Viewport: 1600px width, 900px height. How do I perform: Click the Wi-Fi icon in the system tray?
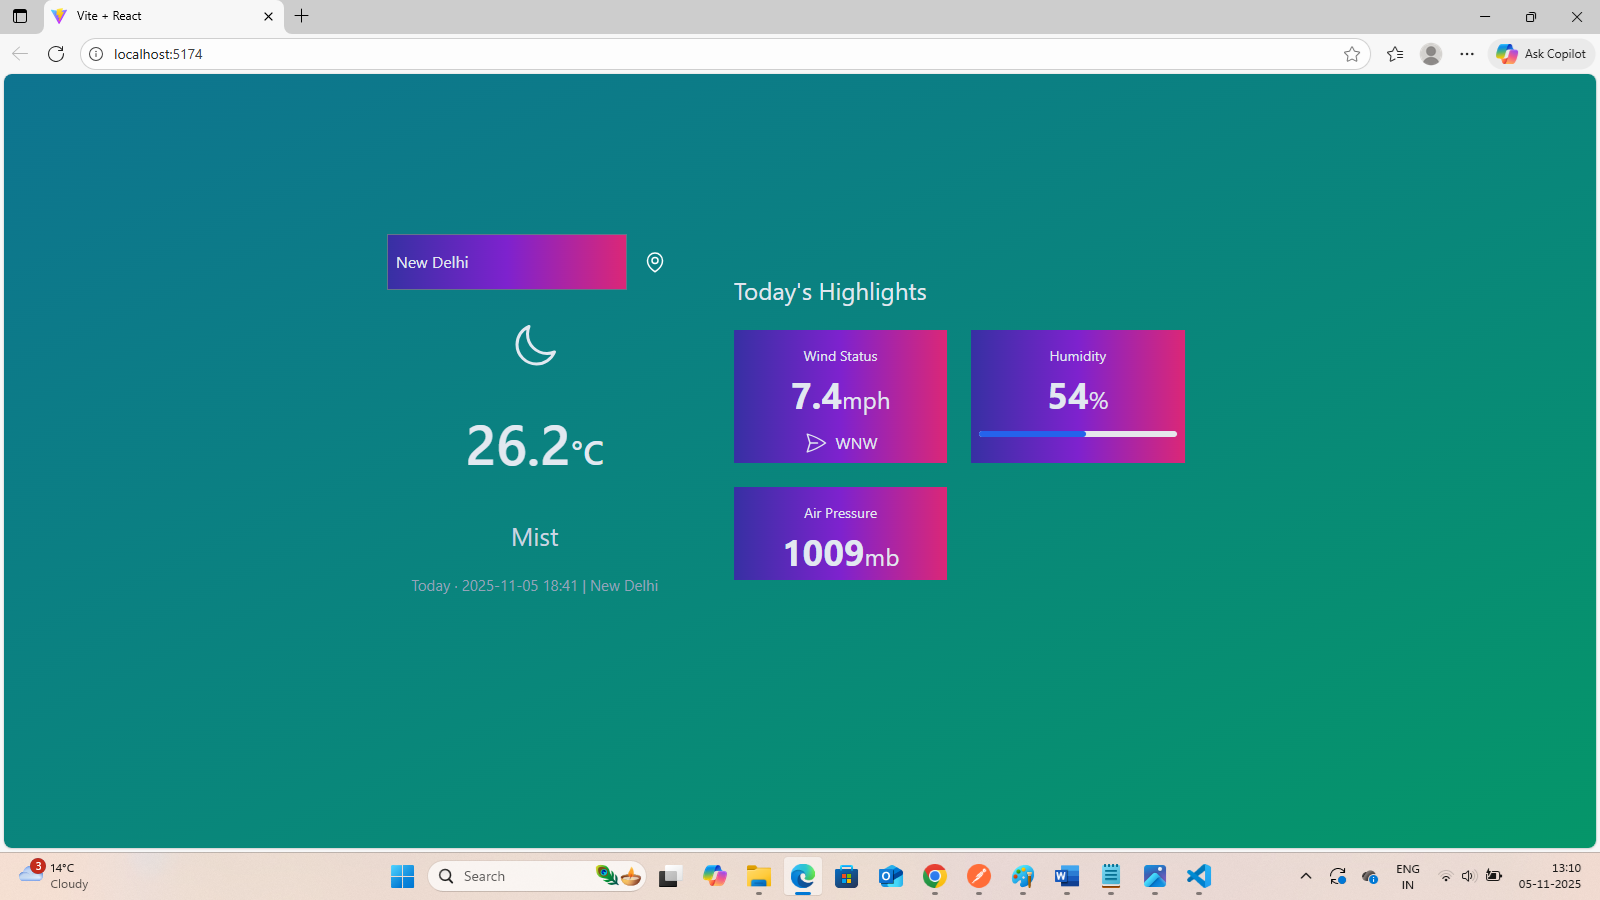click(1445, 876)
